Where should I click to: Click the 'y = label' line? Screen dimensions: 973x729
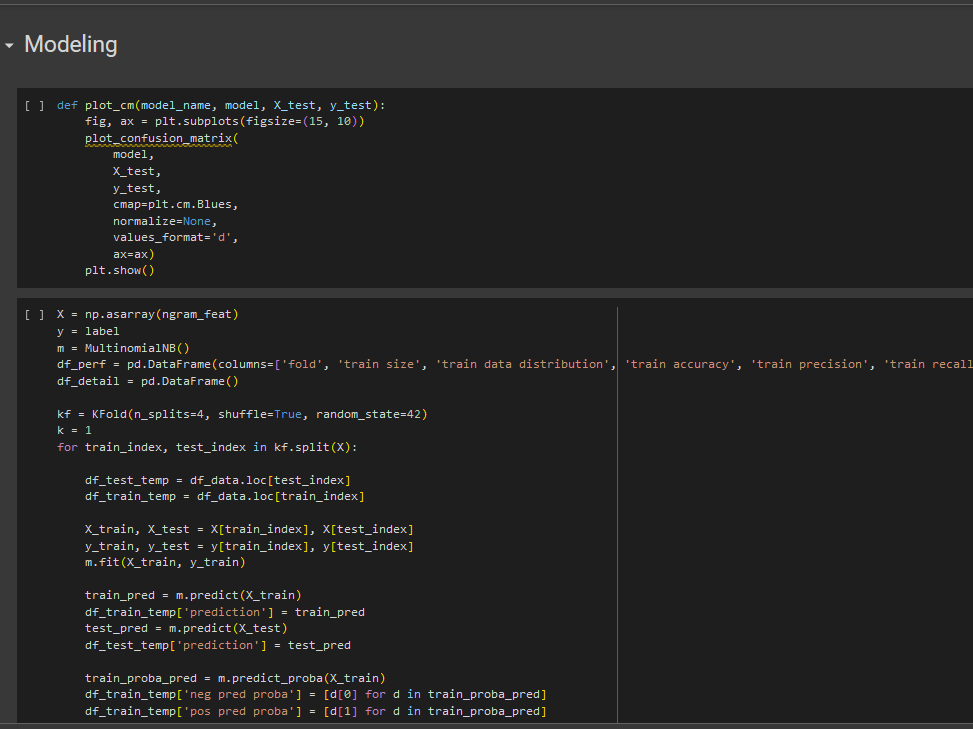tap(88, 331)
